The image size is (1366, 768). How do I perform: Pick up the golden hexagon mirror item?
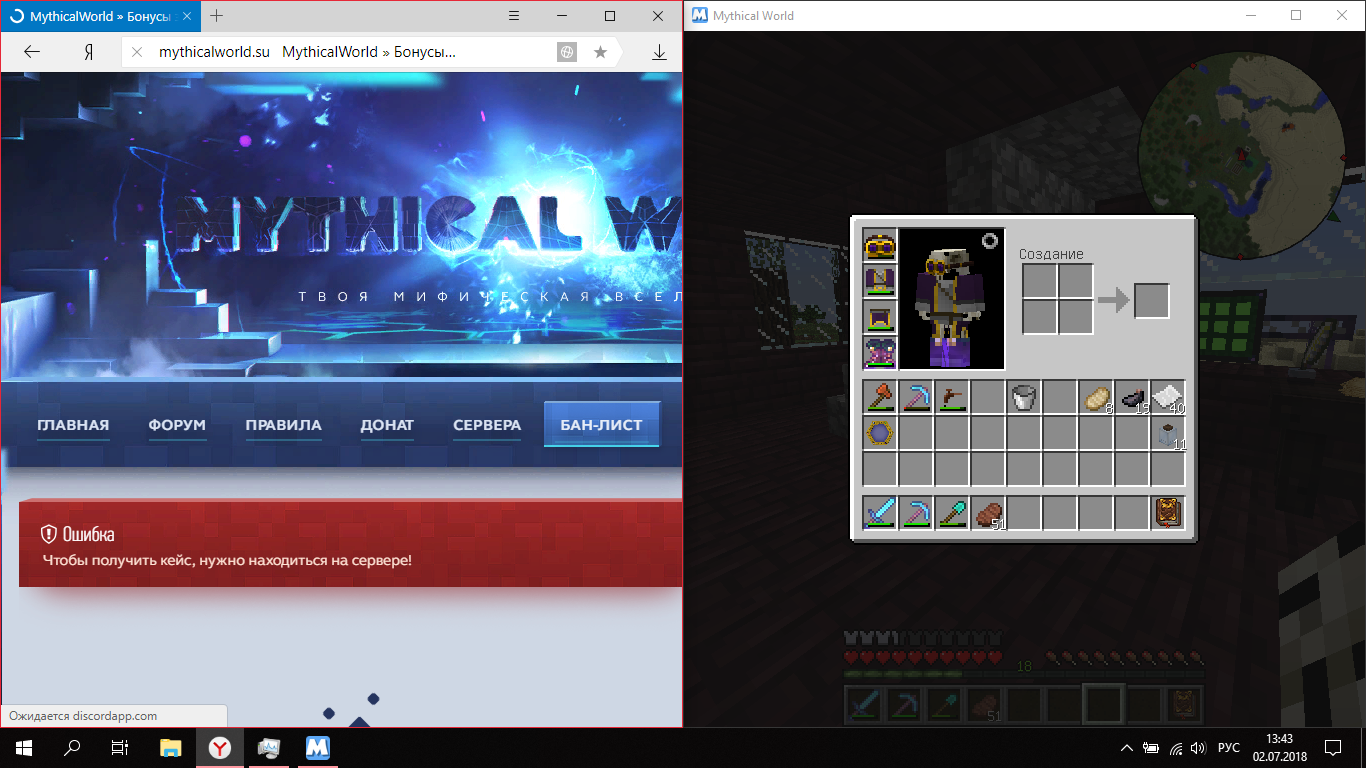tap(880, 434)
